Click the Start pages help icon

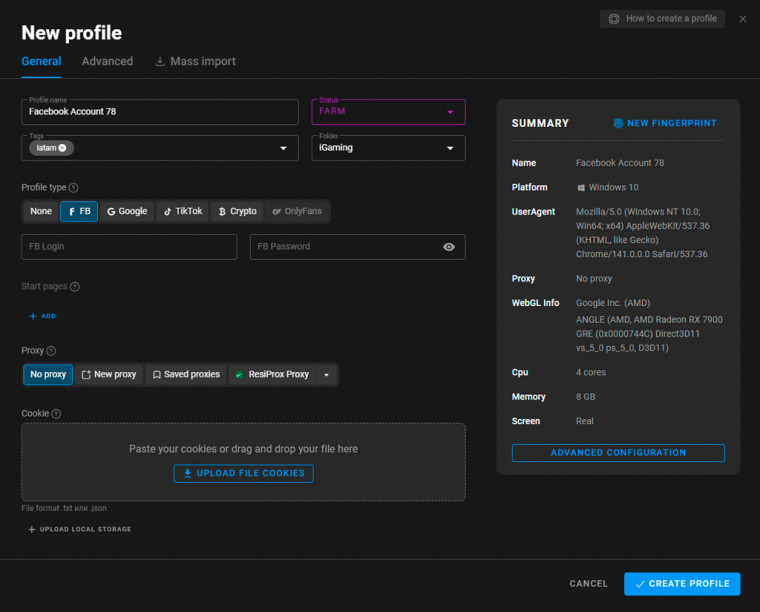pos(75,287)
